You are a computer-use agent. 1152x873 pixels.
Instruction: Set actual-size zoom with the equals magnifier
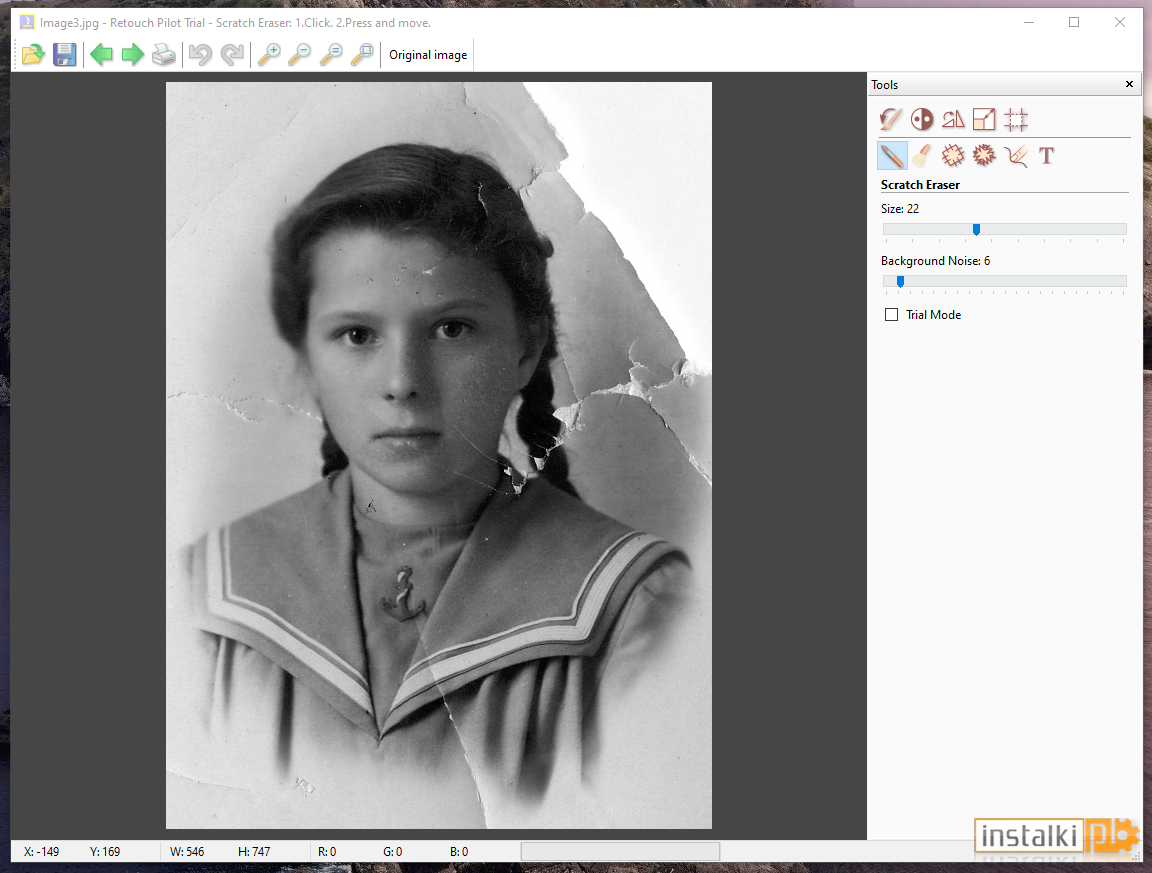331,54
